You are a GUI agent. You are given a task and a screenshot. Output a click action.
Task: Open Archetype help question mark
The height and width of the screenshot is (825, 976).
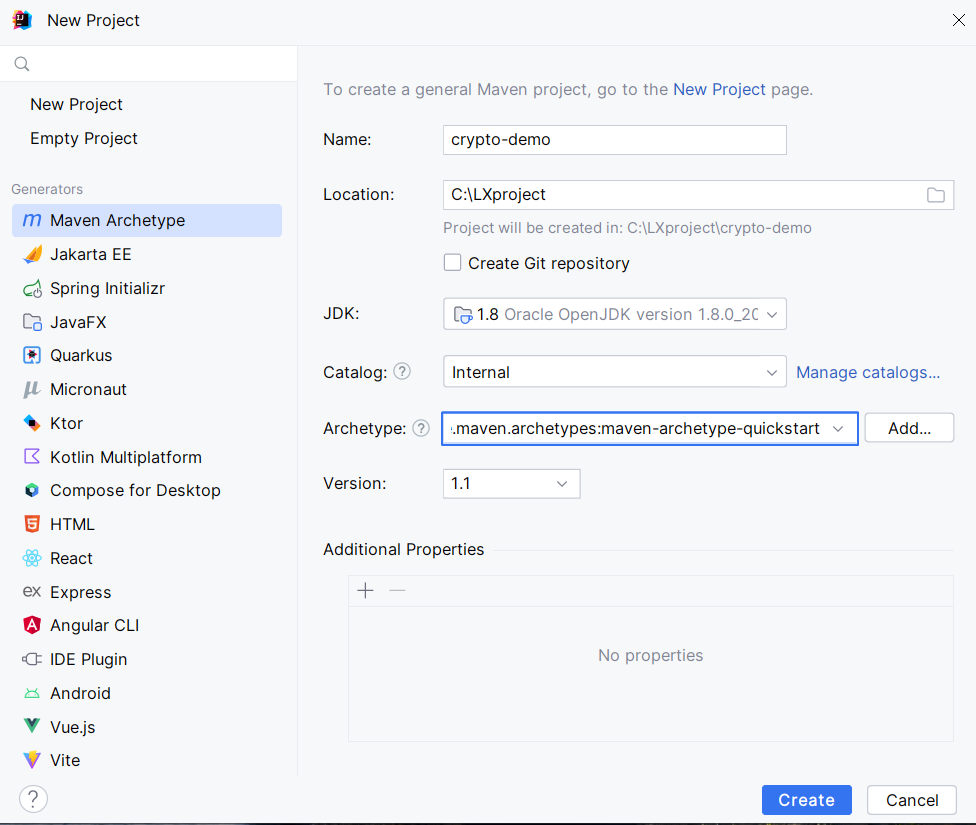(421, 428)
